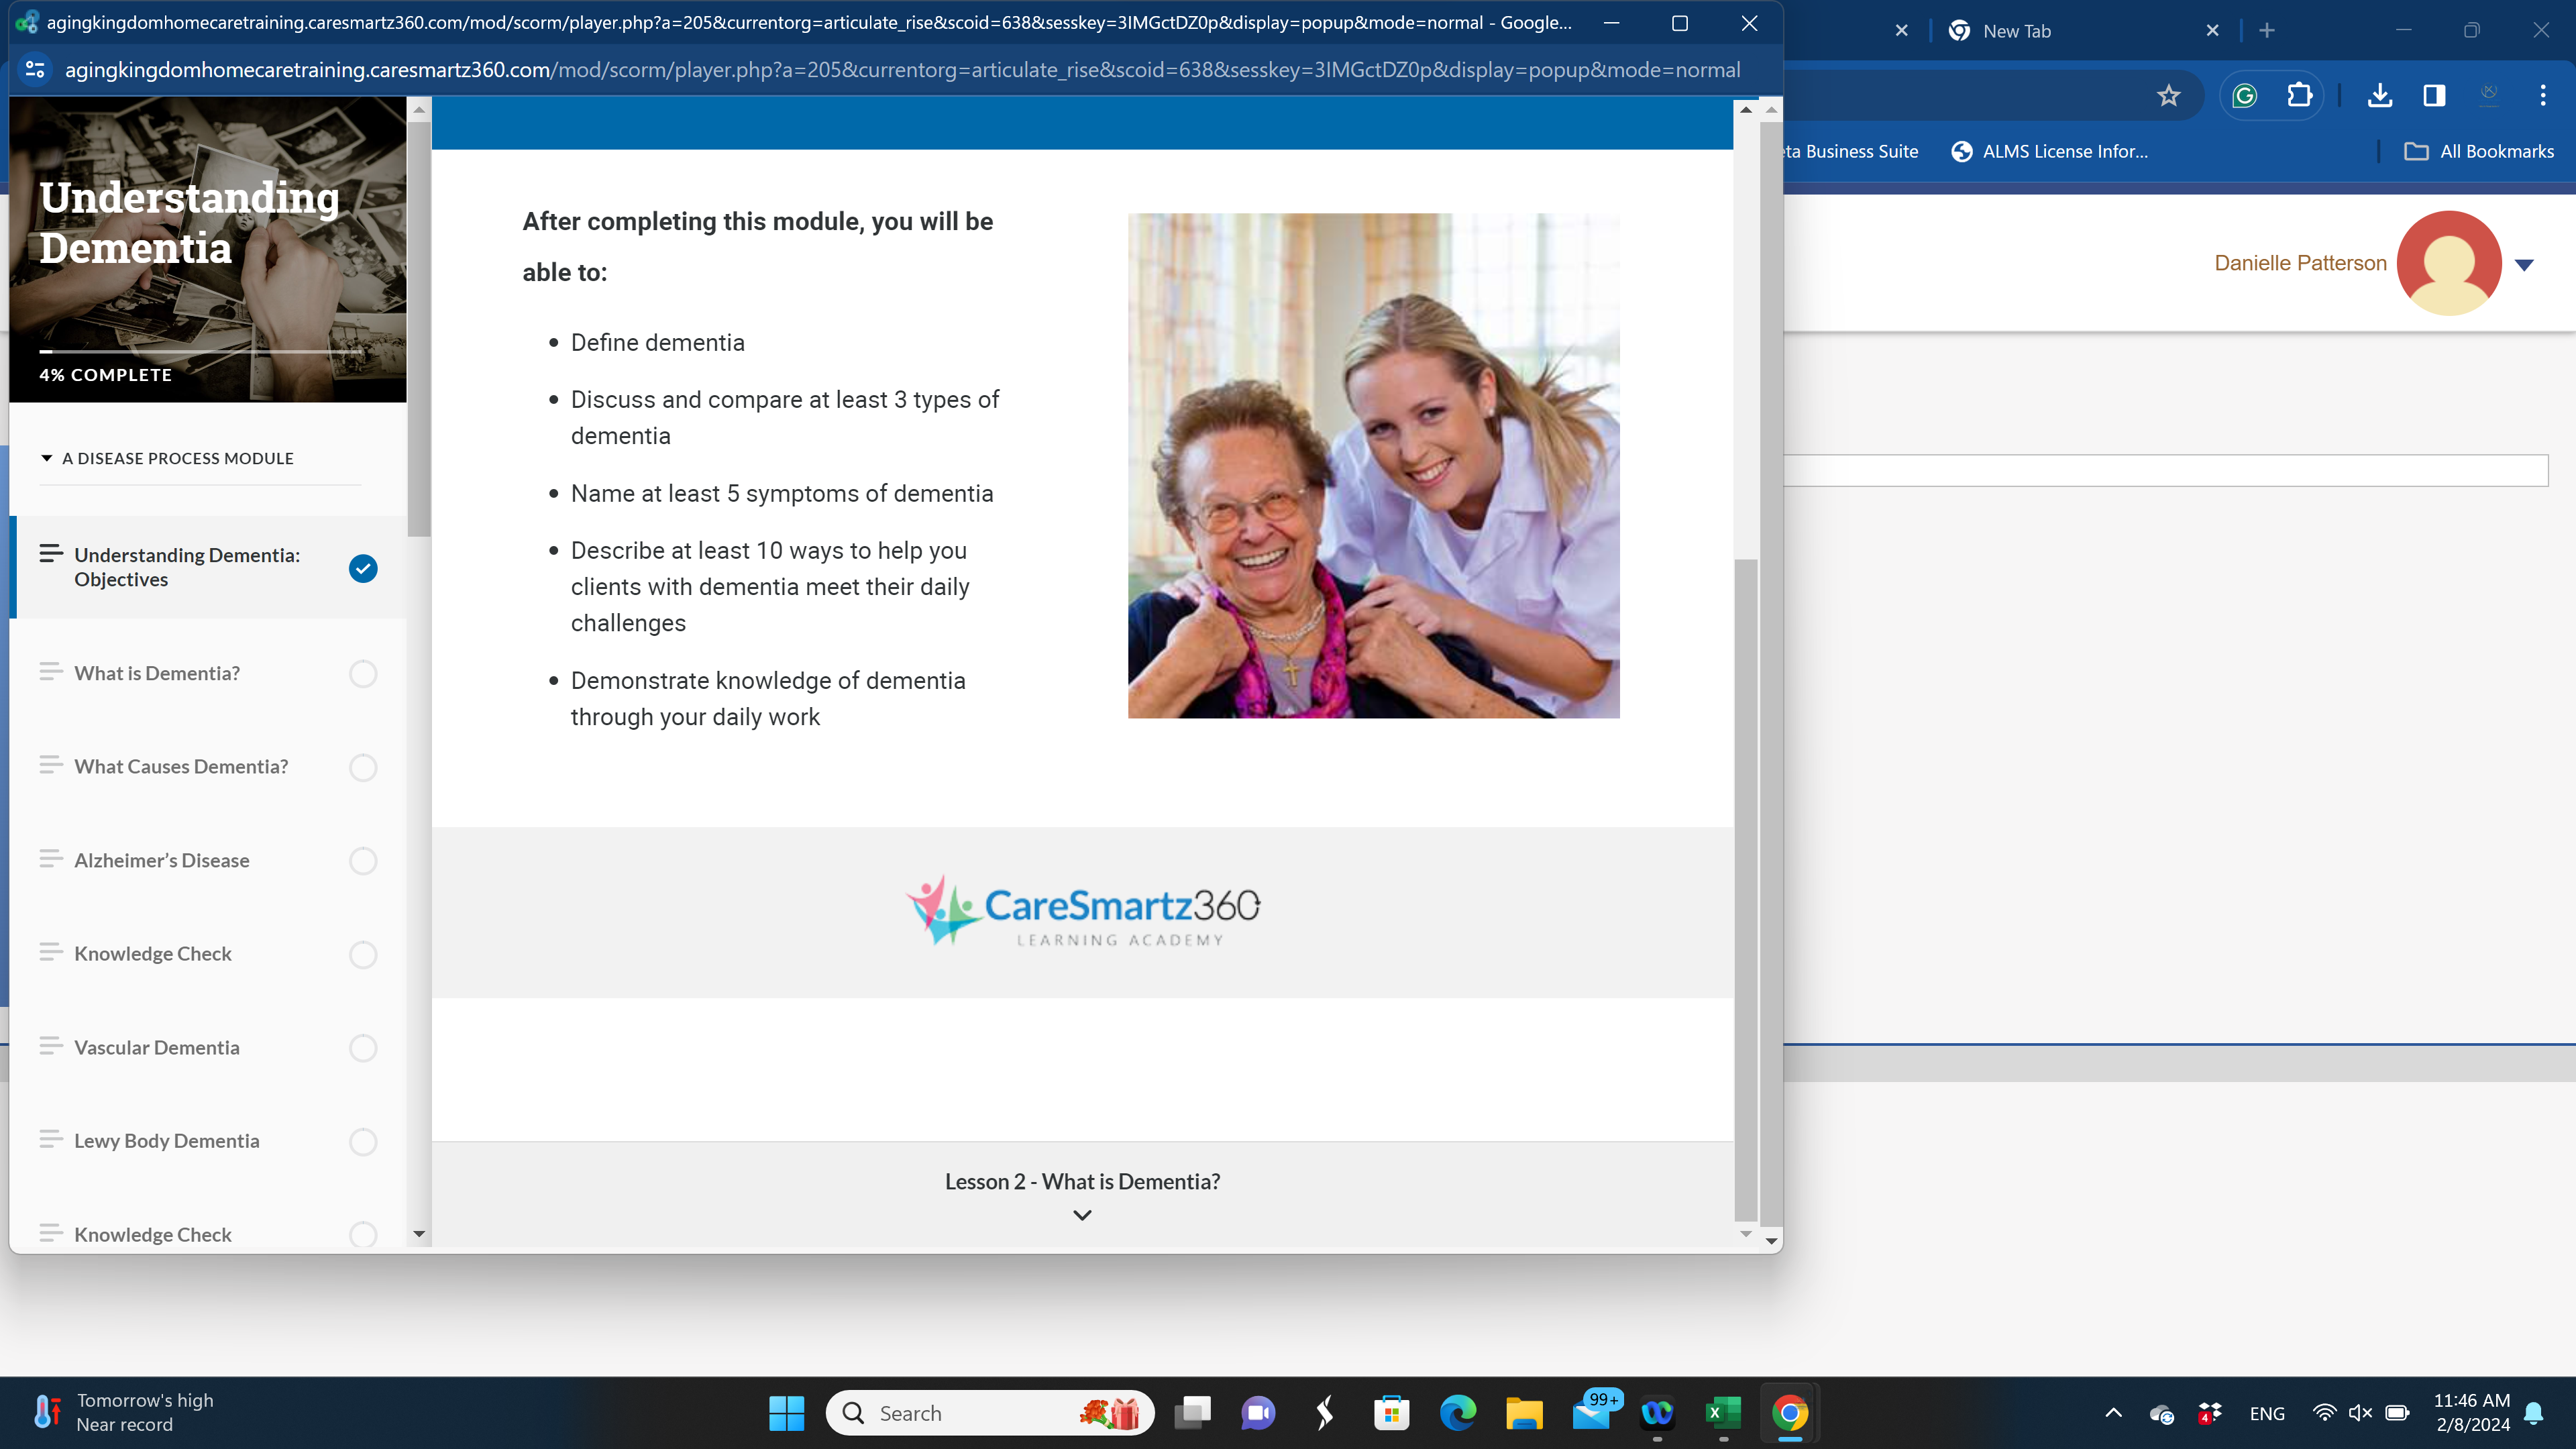Open the Grammarly extension icon
This screenshot has width=2576, height=1449.
(2245, 96)
